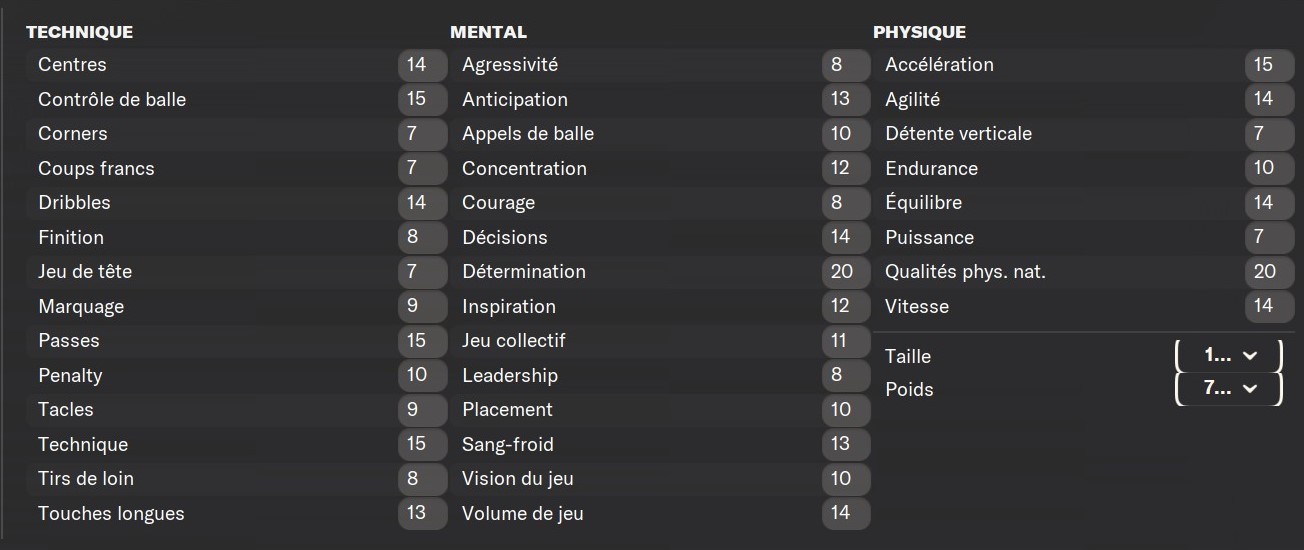1304x550 pixels.
Task: Click the Détermination value of 20
Action: (846, 271)
